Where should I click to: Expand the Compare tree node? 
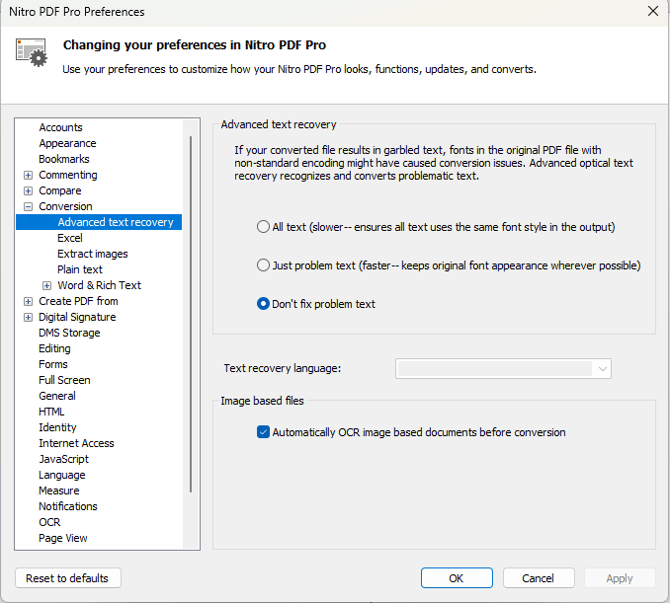tap(28, 191)
